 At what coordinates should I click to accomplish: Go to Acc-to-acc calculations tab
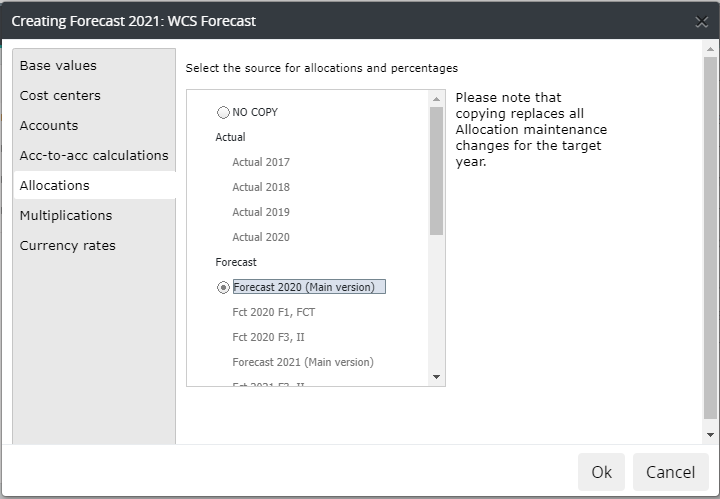pyautogui.click(x=94, y=156)
